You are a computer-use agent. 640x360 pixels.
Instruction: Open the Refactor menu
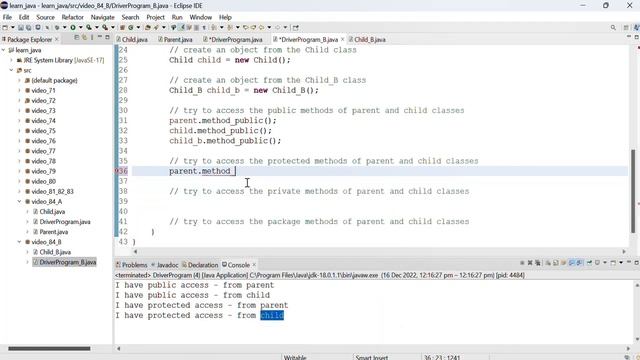coord(73,17)
